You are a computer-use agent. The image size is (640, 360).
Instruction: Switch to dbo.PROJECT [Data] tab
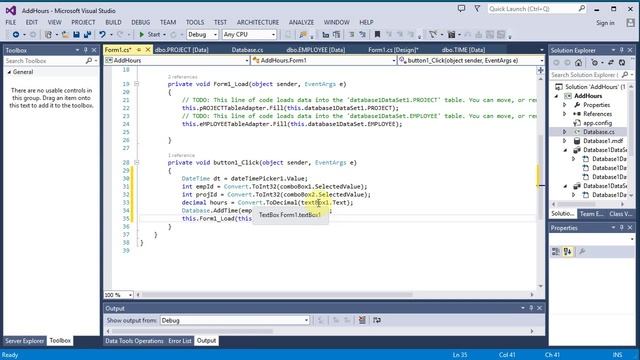coord(182,50)
